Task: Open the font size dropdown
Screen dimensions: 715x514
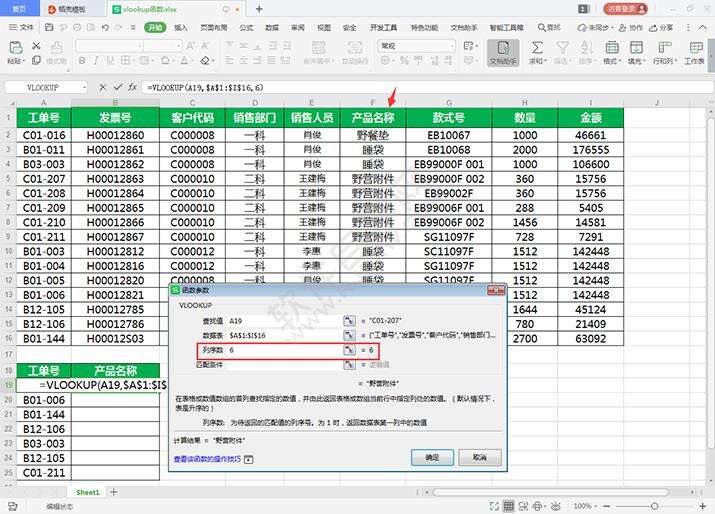Action: click(x=178, y=46)
